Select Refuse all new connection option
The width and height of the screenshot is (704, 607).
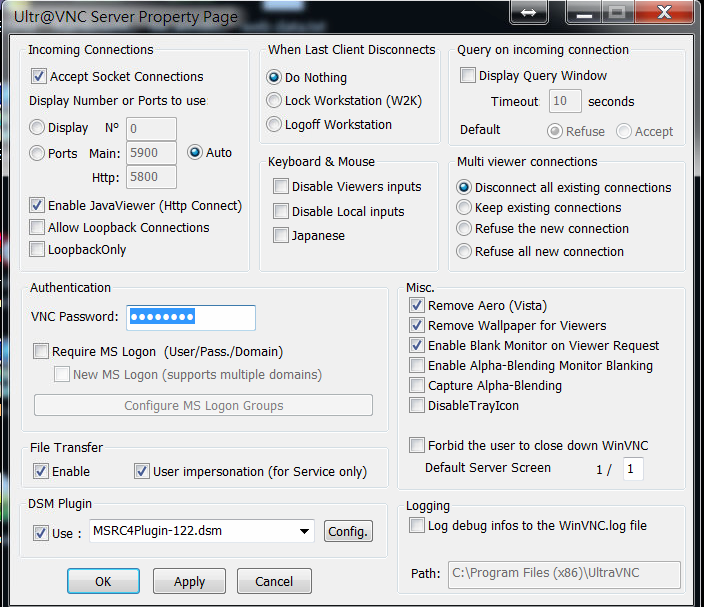click(x=464, y=252)
